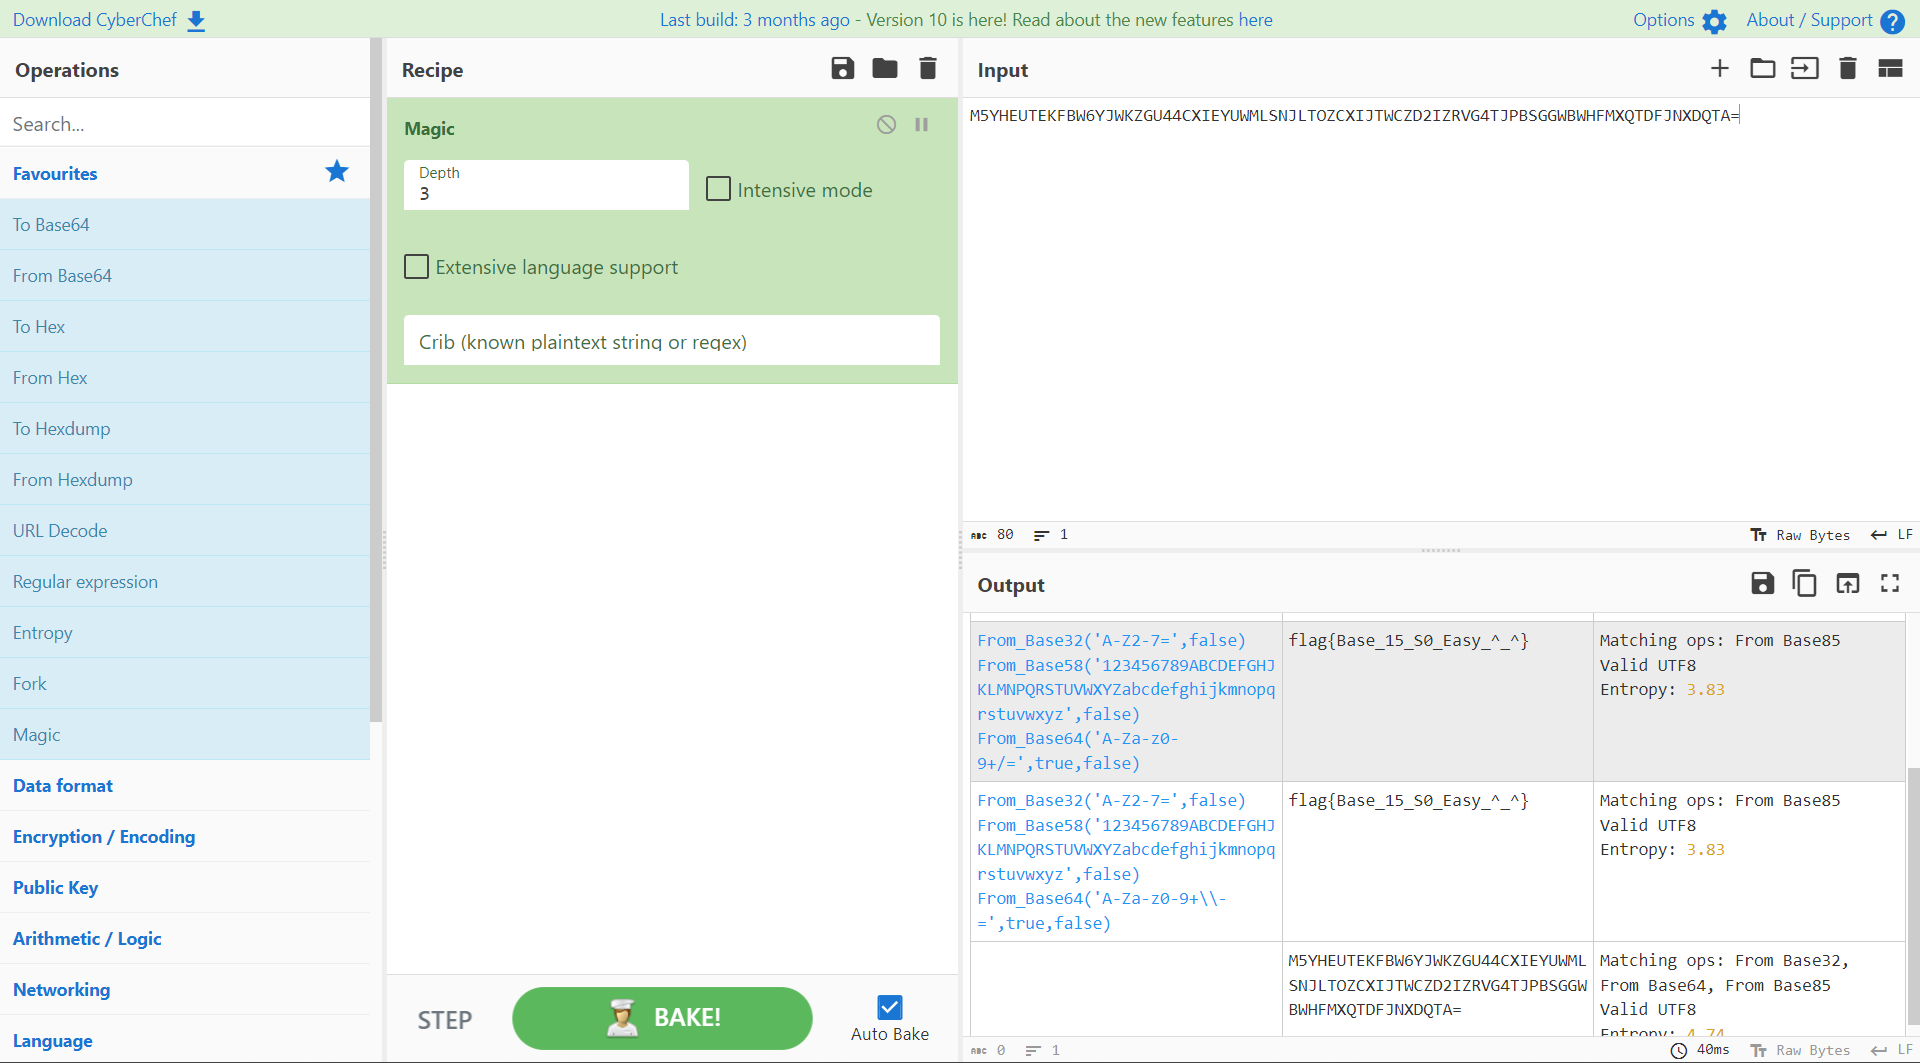Replace input with output
1920x1063 pixels.
point(1847,584)
